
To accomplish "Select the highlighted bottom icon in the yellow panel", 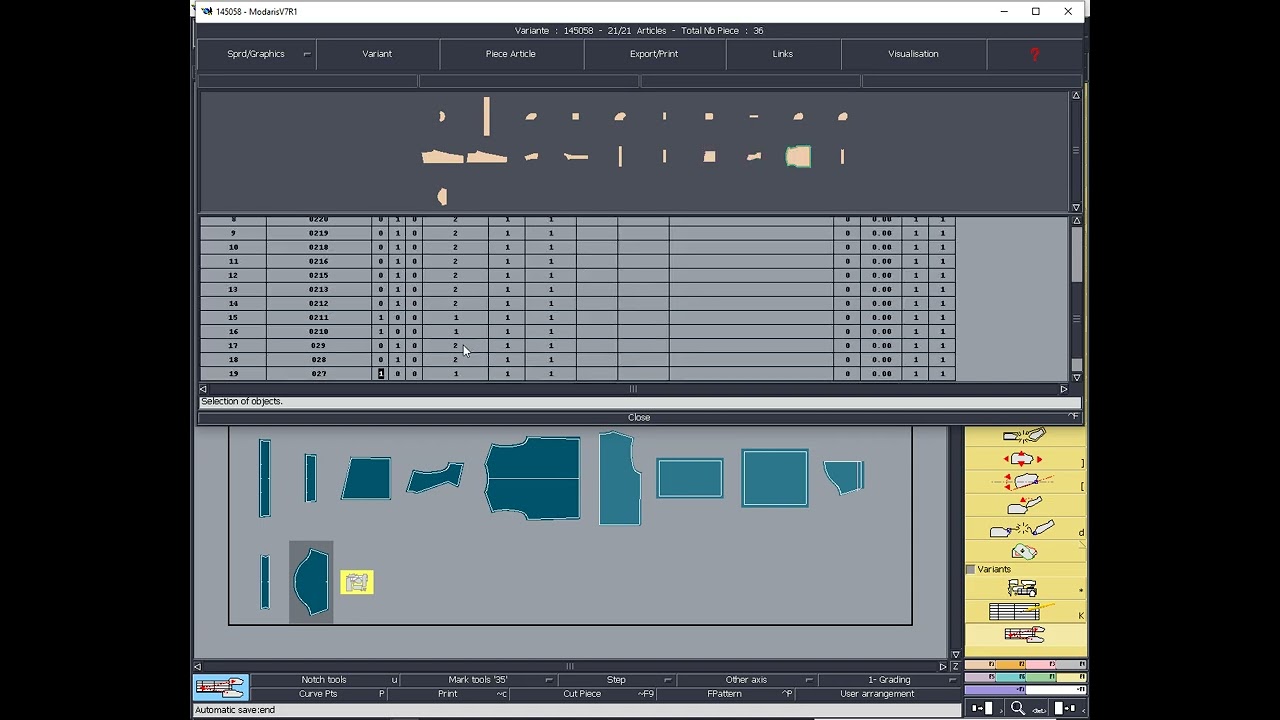I will point(1023,635).
